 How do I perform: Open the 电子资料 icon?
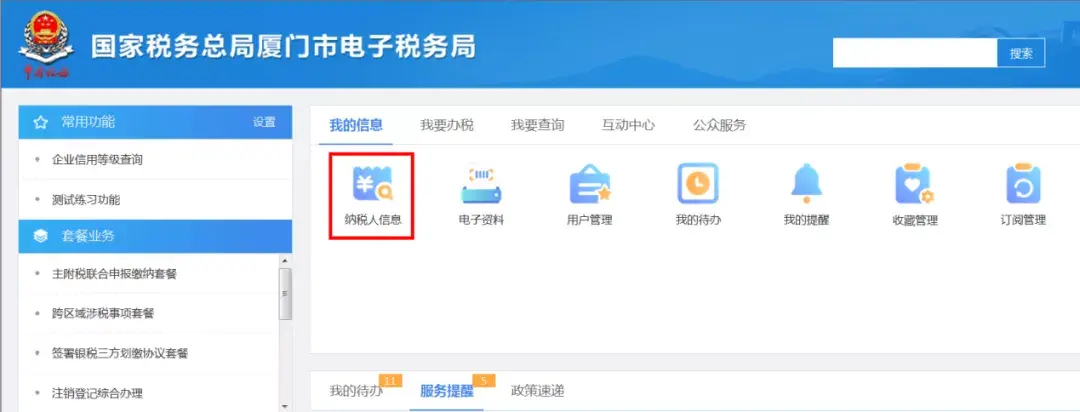(x=481, y=184)
